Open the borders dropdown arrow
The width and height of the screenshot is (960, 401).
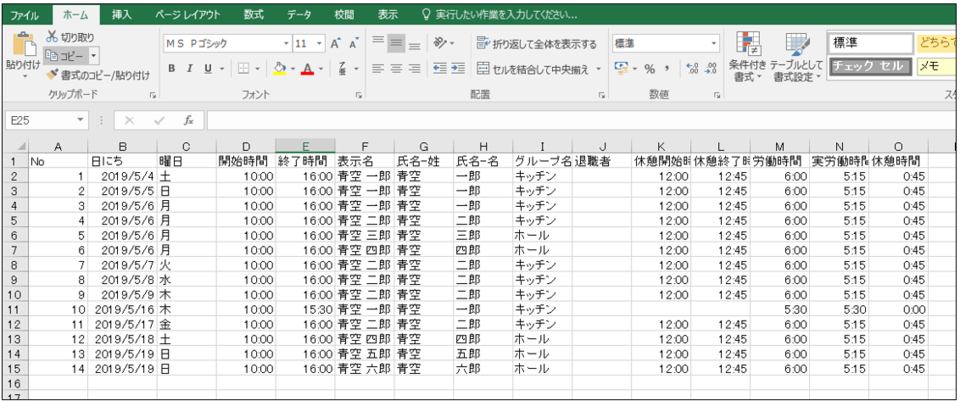pos(257,69)
